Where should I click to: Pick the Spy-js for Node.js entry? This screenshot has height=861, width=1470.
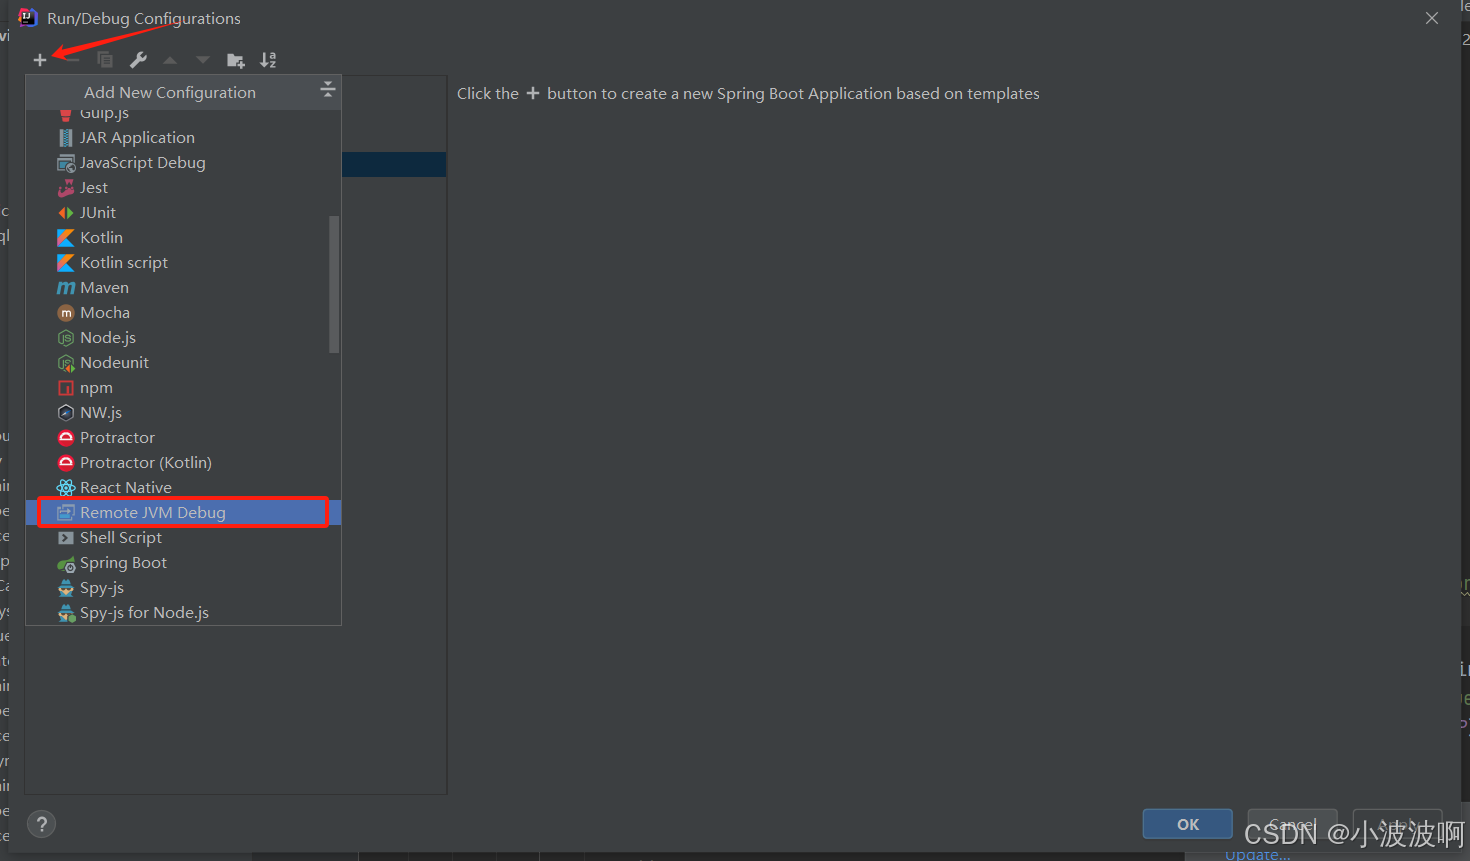click(x=183, y=612)
